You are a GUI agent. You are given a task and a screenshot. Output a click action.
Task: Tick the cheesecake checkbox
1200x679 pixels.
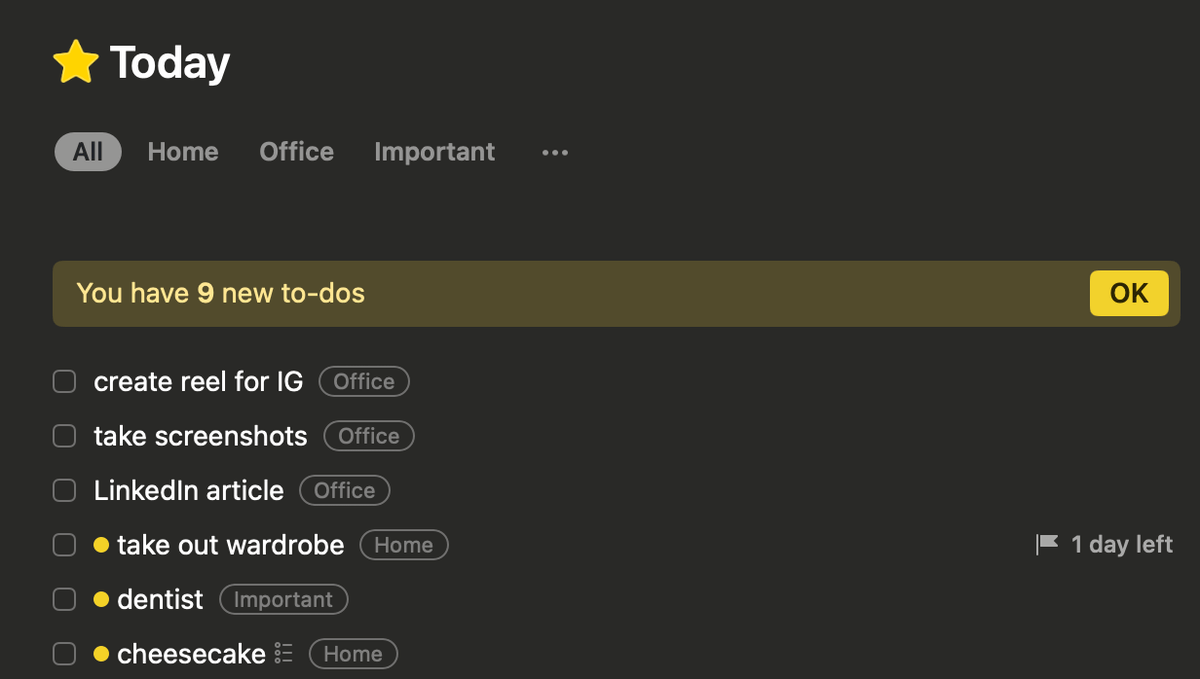click(64, 652)
